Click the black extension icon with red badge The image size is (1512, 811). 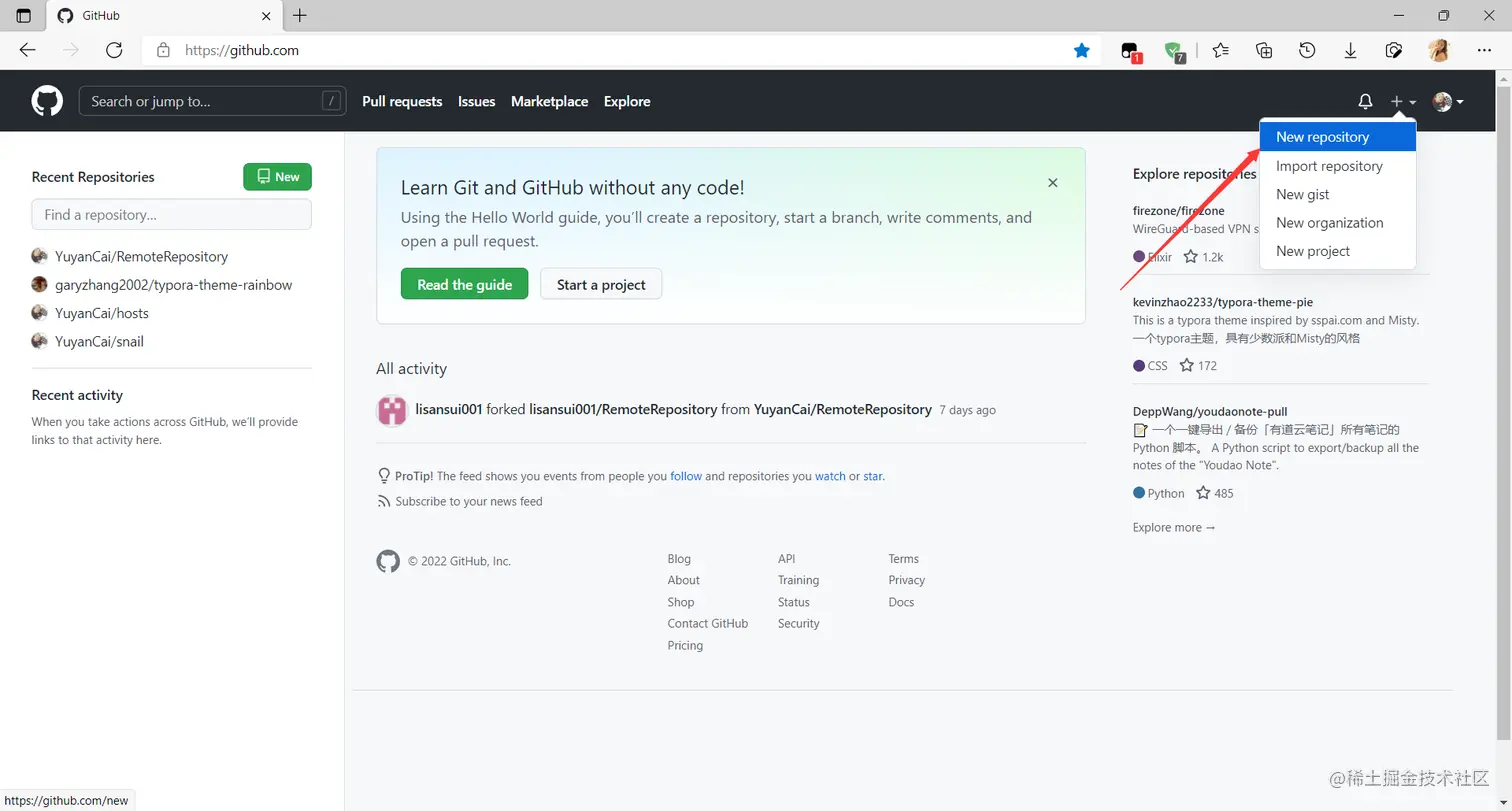(1131, 51)
